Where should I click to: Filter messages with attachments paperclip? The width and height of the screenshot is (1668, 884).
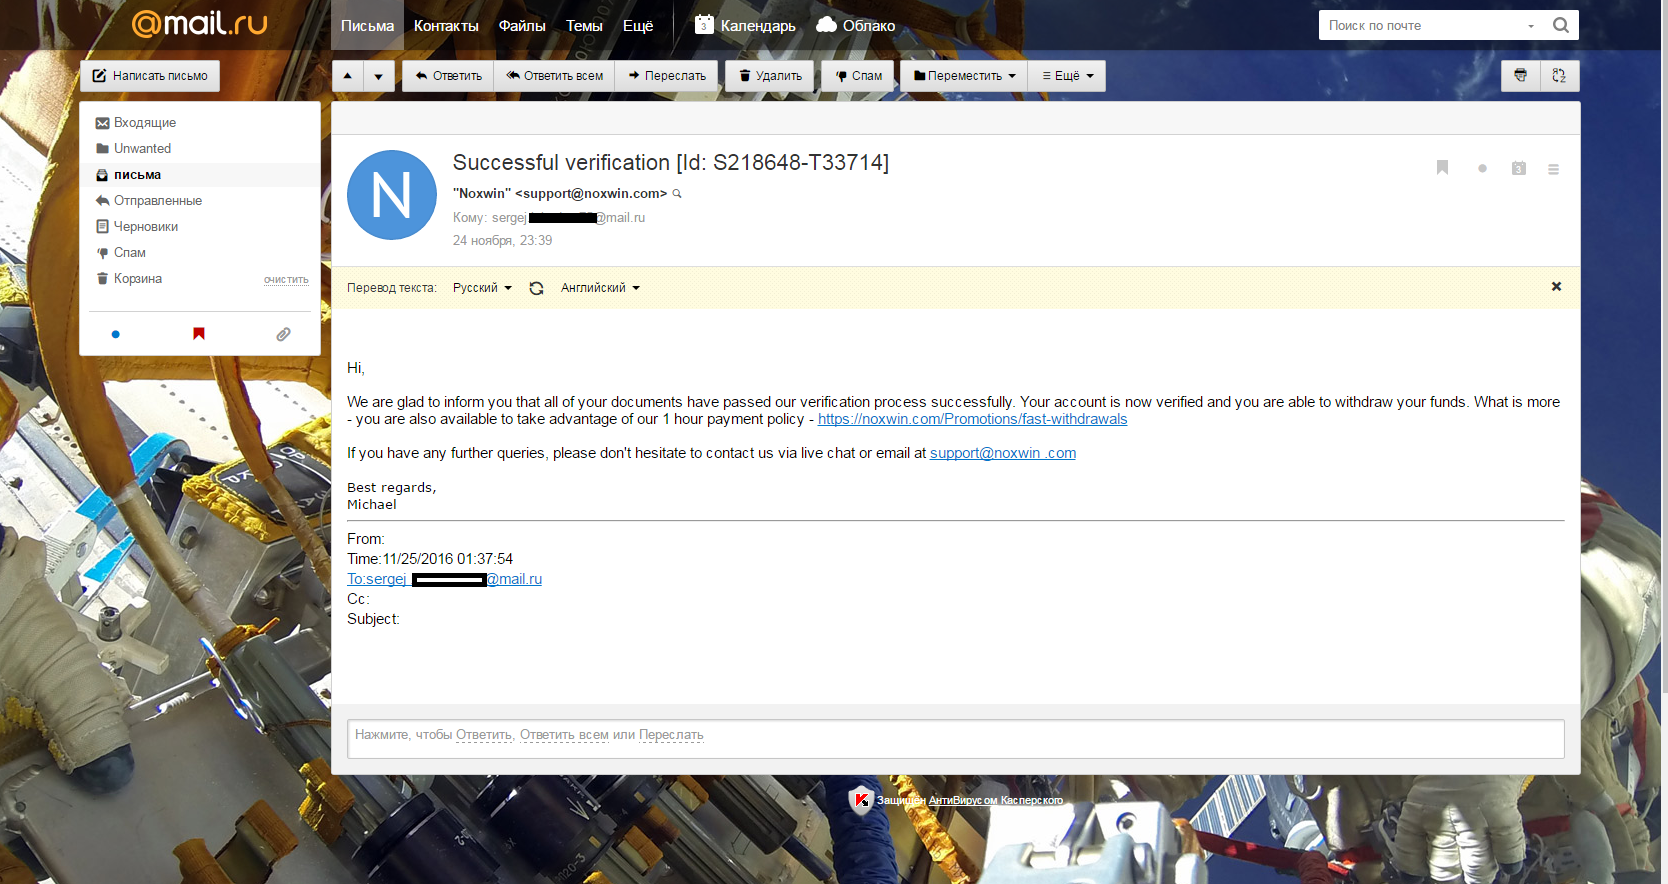click(284, 334)
